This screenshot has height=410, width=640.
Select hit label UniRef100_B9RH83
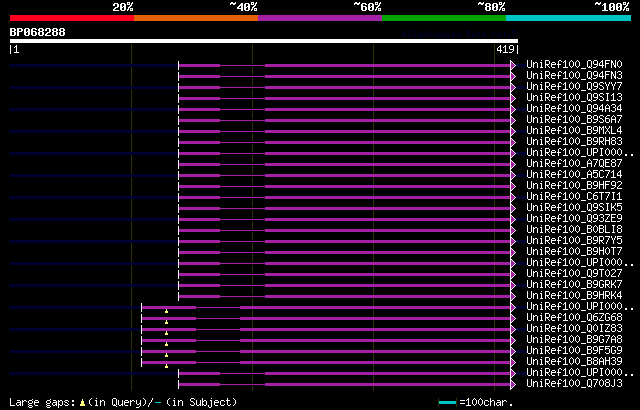[x=574, y=142]
